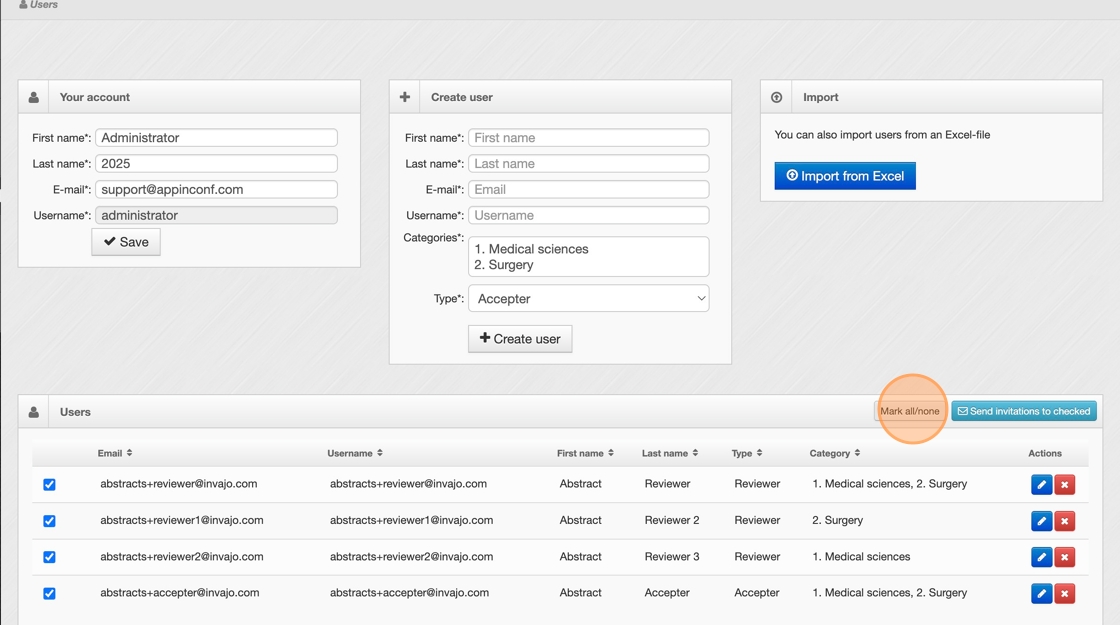Screen dimensions: 1120x625
Task: Edit the abstracts+reviewer1@invajo.com user
Action: (1041, 521)
